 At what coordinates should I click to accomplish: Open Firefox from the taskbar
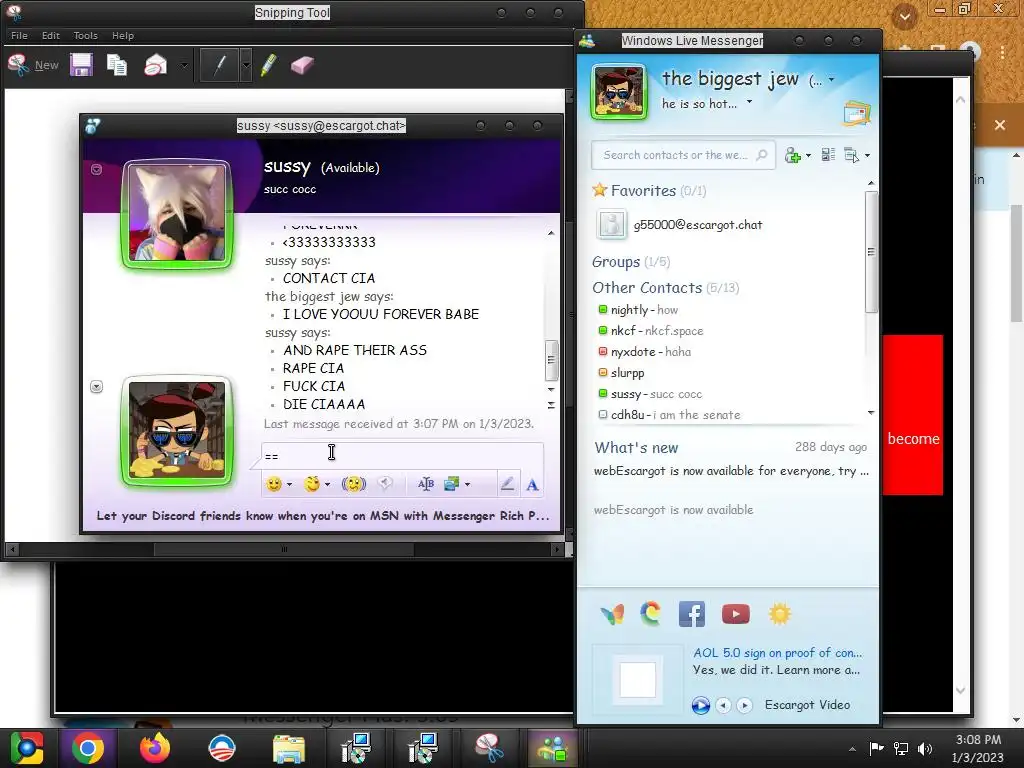point(155,748)
